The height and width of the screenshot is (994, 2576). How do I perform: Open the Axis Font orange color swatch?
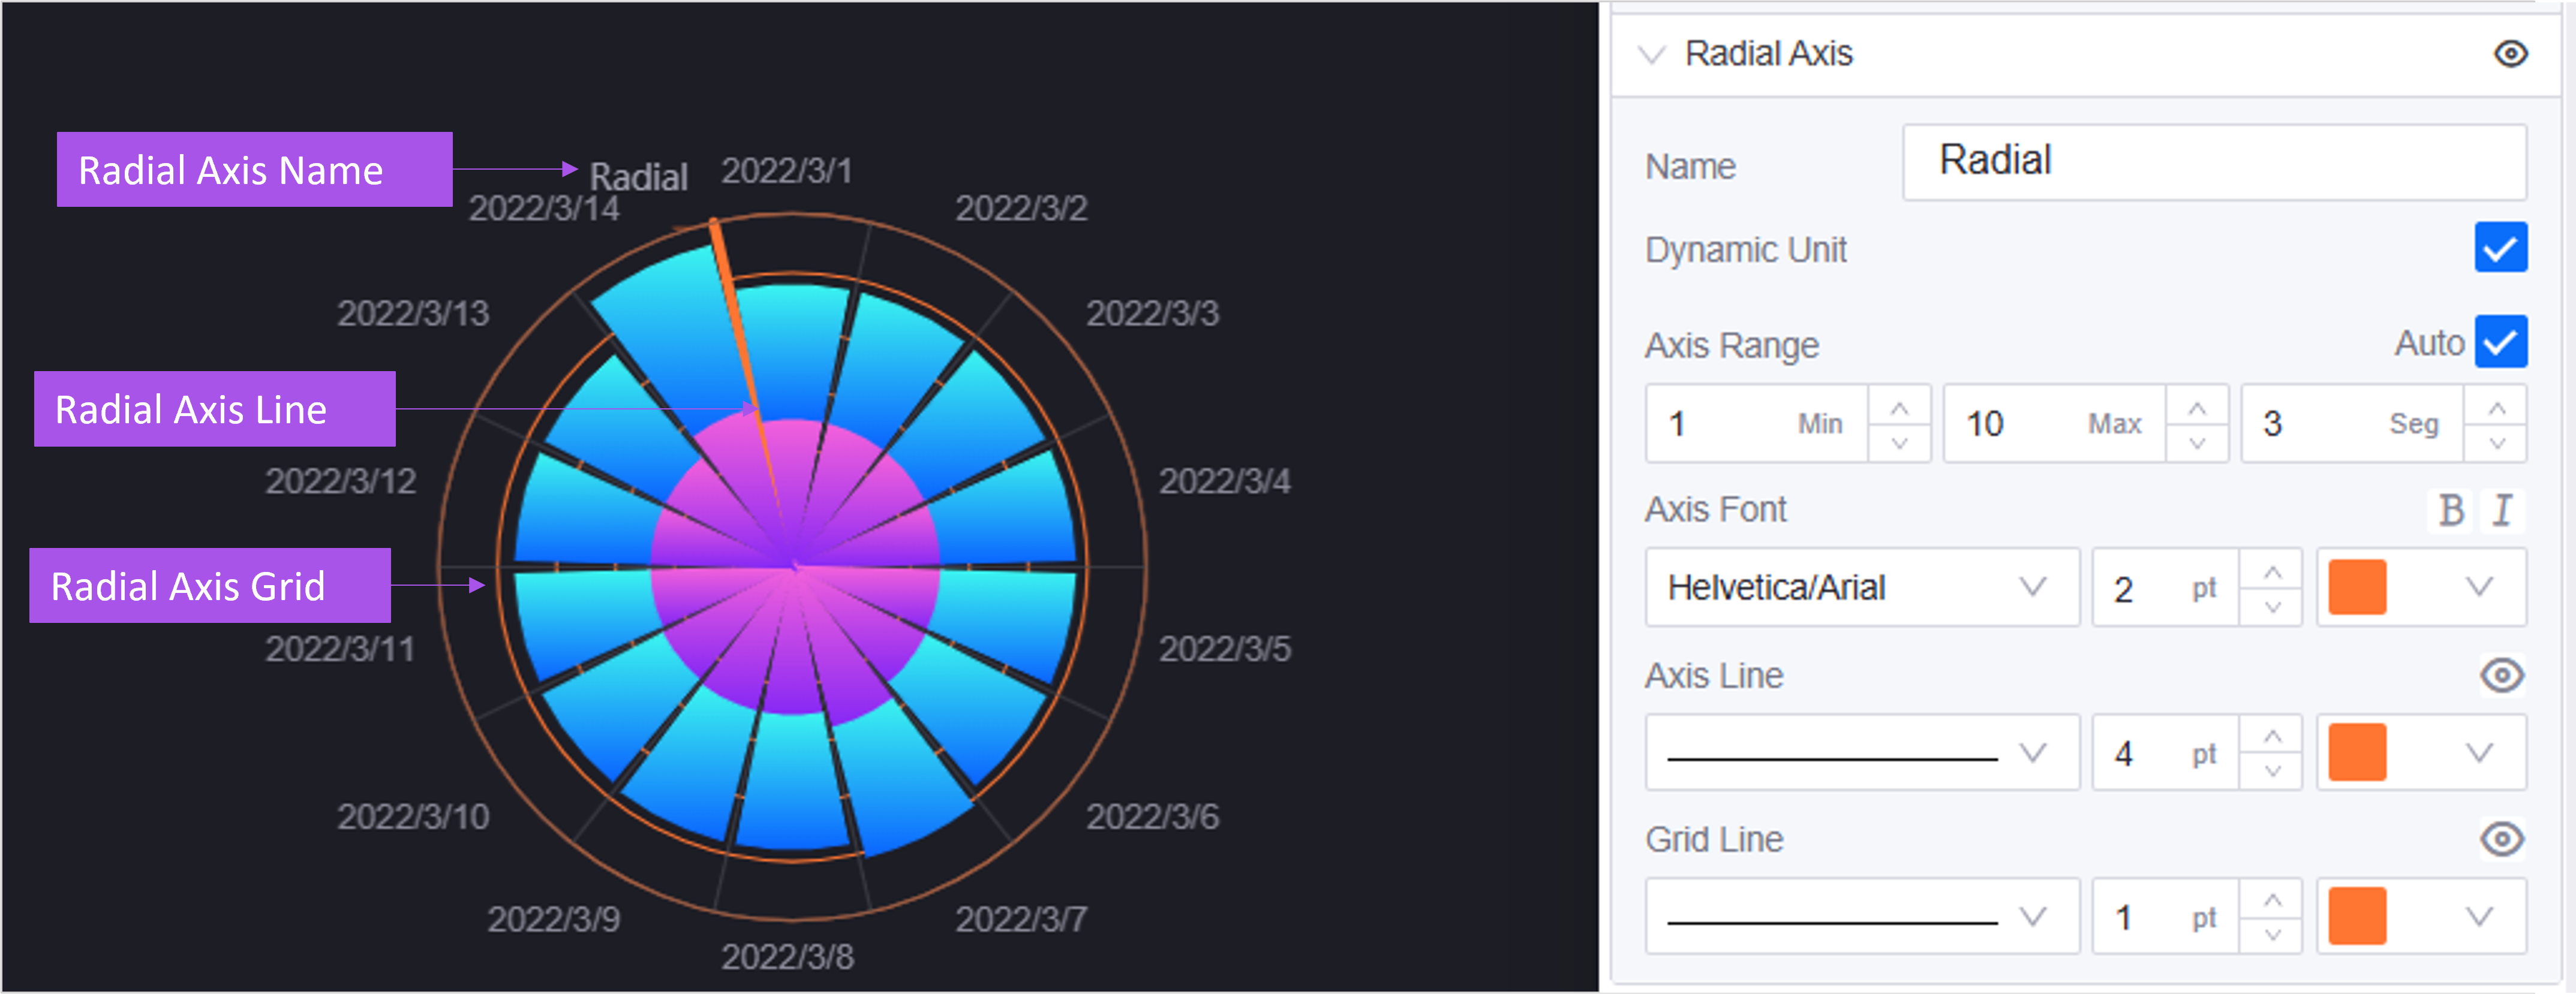[x=2357, y=588]
